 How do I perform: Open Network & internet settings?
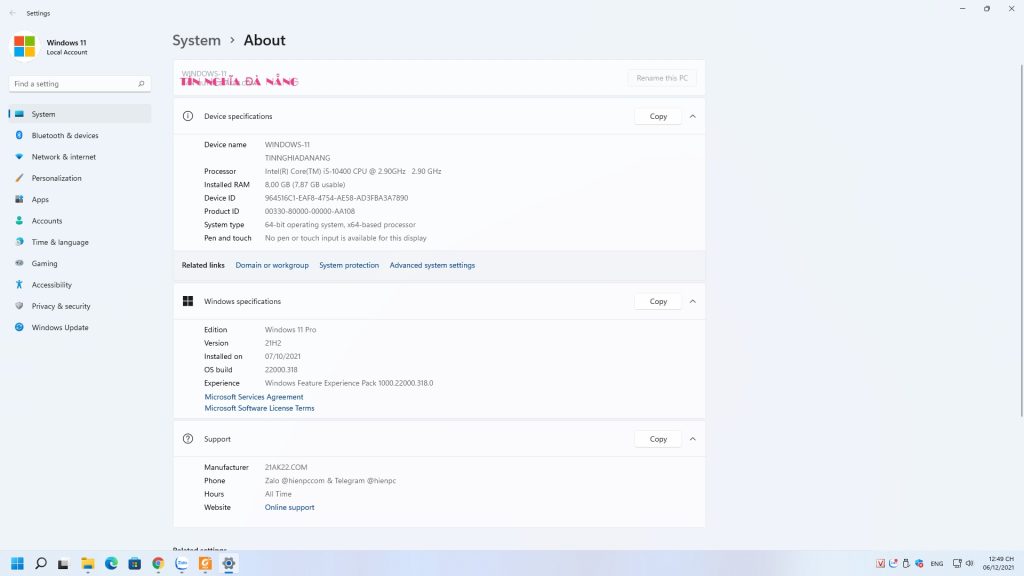click(x=80, y=157)
